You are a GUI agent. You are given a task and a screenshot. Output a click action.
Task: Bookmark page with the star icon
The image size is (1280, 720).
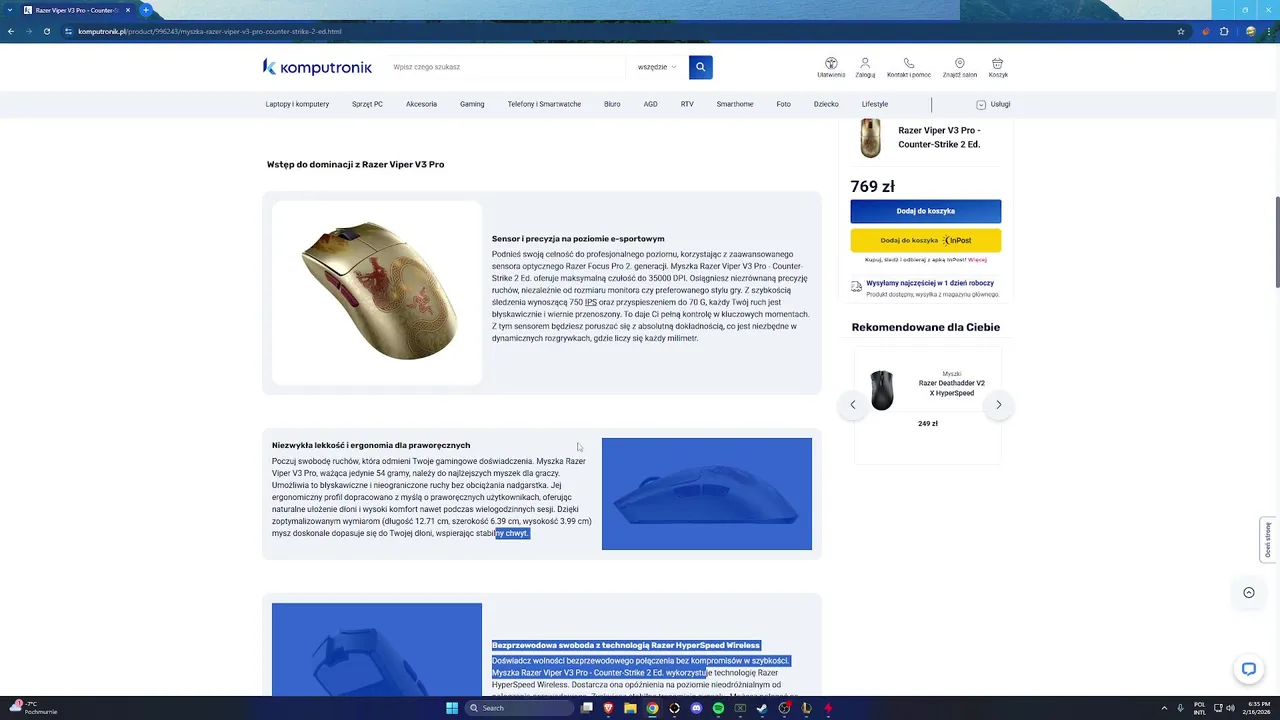click(x=1181, y=31)
